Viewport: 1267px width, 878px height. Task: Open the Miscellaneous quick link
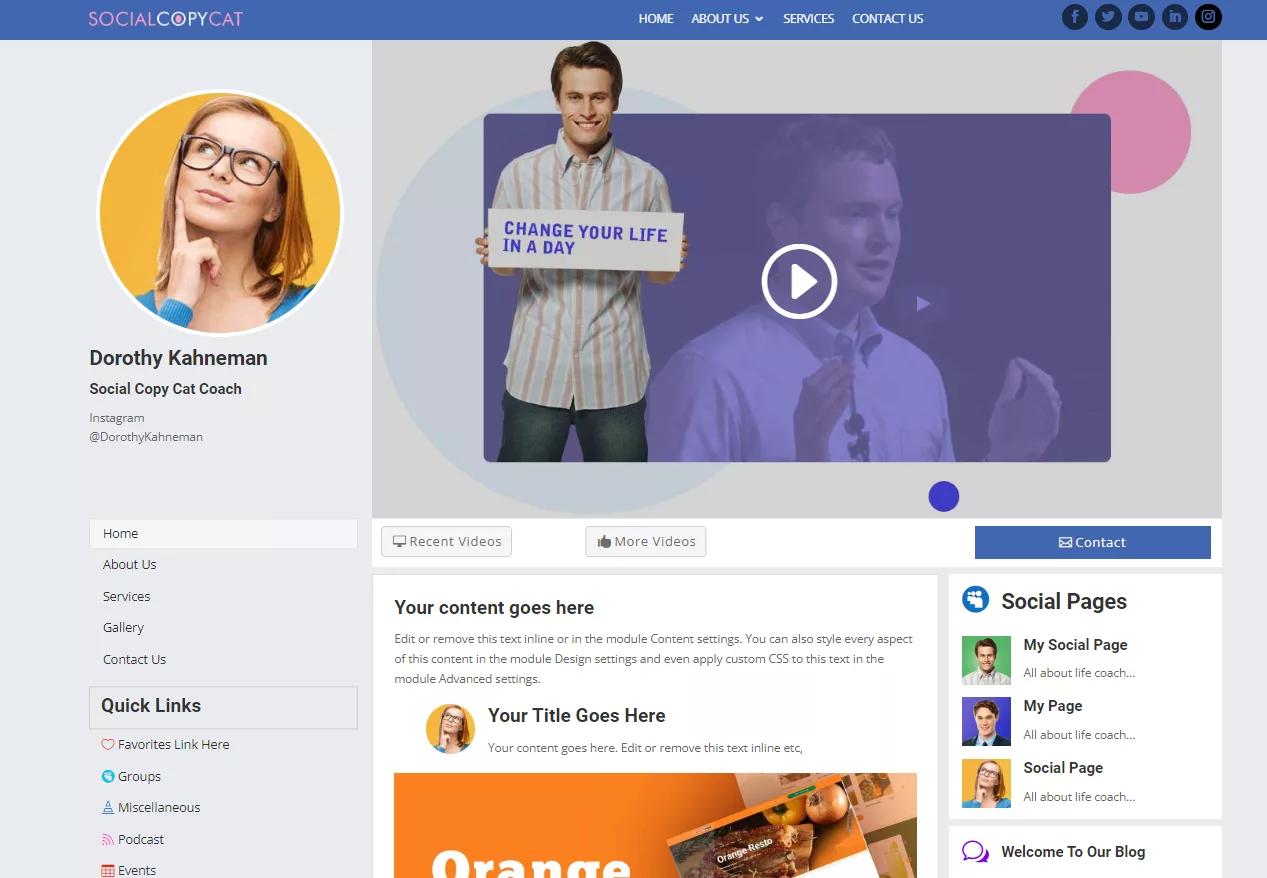click(x=159, y=807)
